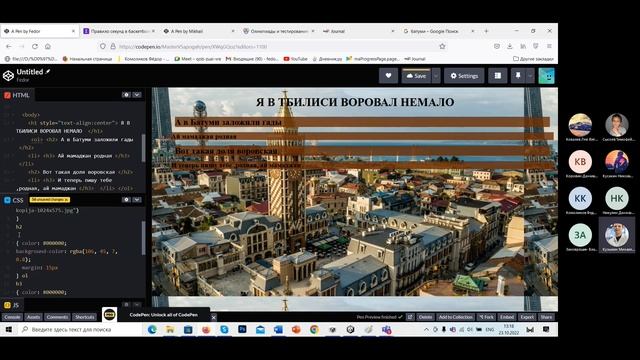The width and height of the screenshot is (640, 360).
Task: Open the Assets panel
Action: 33,317
